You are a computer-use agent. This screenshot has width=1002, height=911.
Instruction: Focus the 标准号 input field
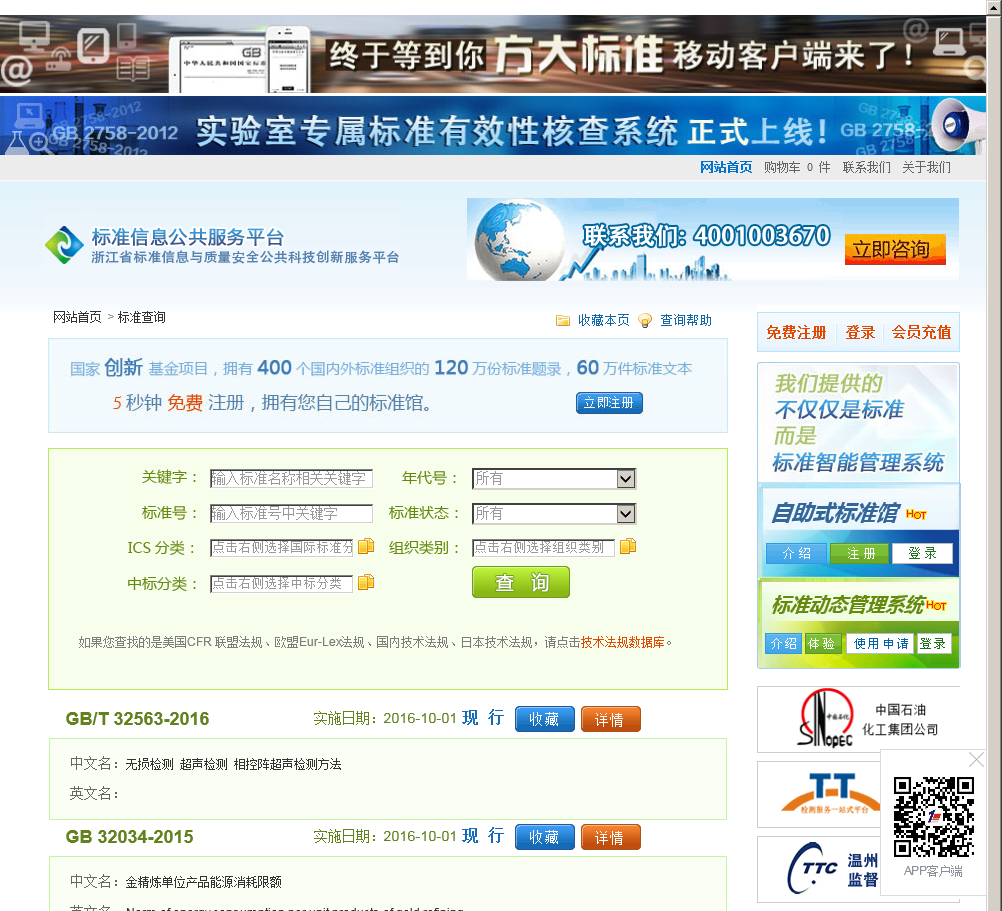pos(291,513)
